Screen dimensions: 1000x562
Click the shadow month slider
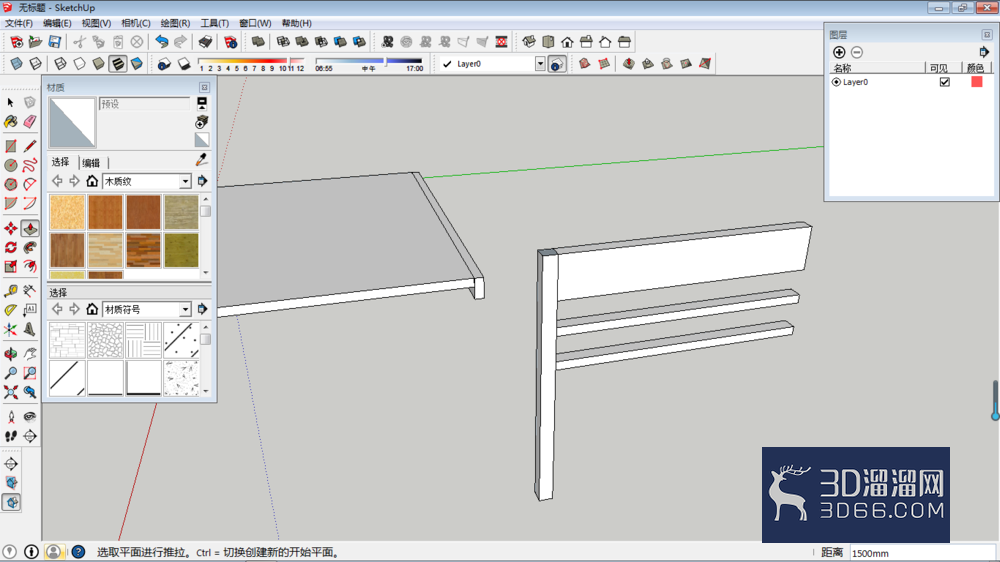pos(251,62)
